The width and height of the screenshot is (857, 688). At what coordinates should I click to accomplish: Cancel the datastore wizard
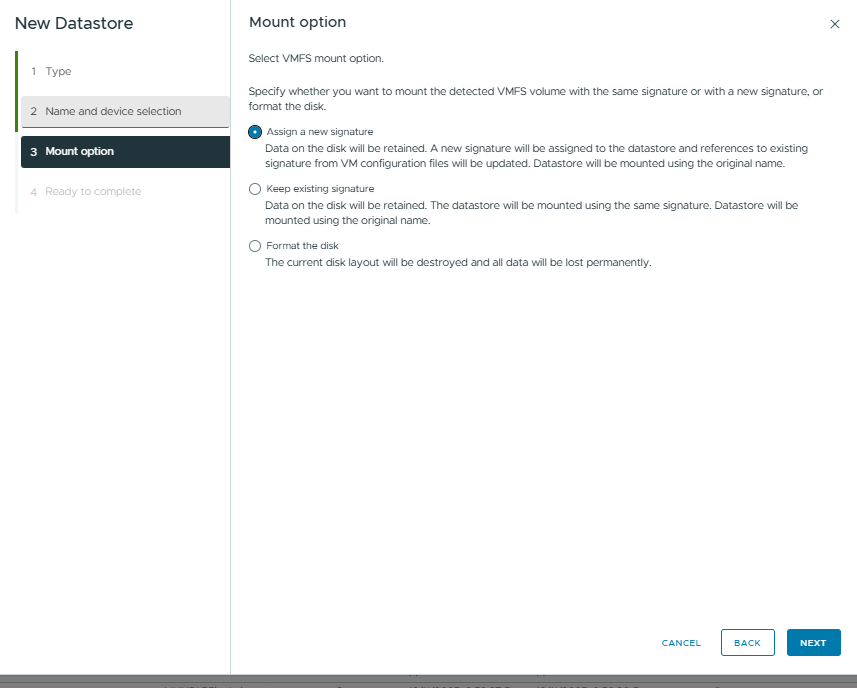click(681, 643)
